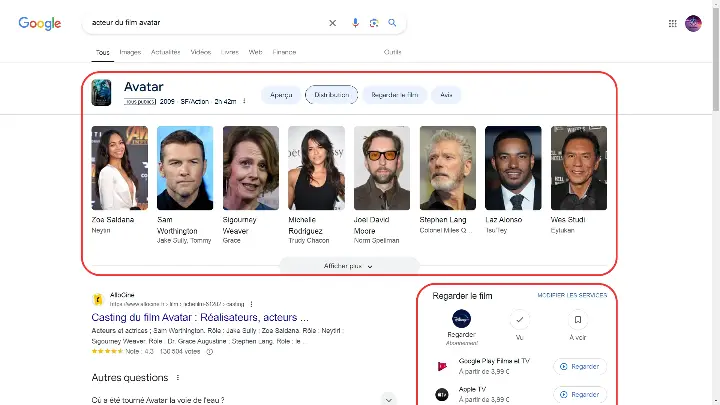Click the Google Play Films et TV icon

coord(442,366)
